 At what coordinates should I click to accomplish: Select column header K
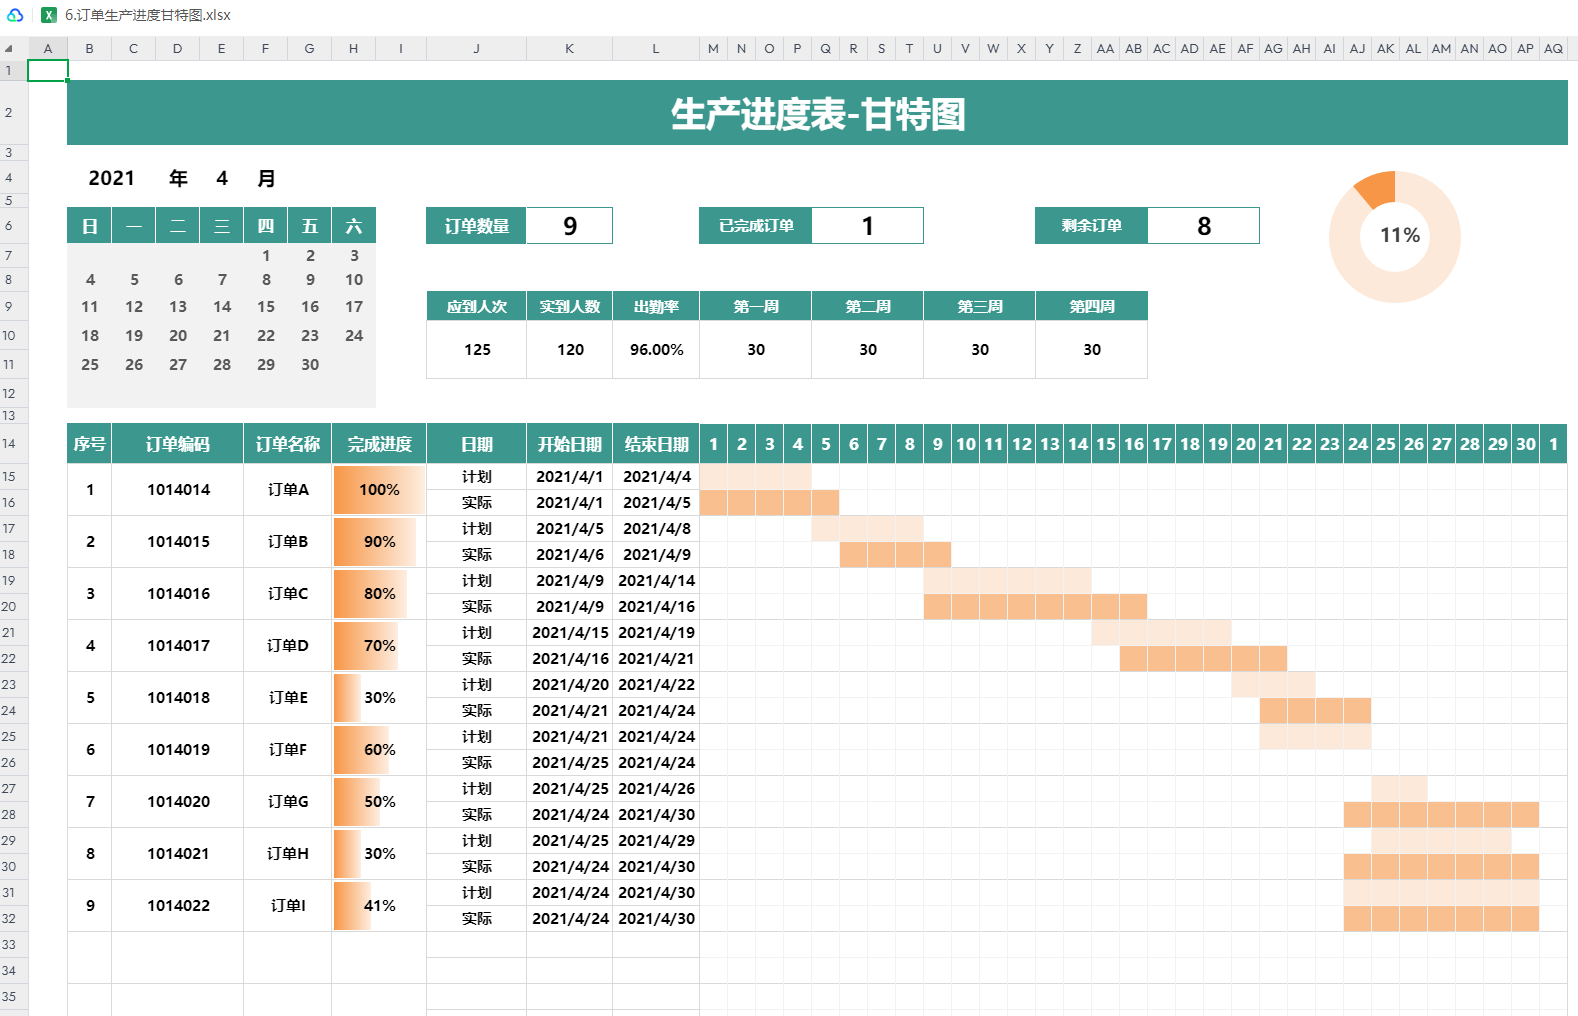(x=569, y=48)
